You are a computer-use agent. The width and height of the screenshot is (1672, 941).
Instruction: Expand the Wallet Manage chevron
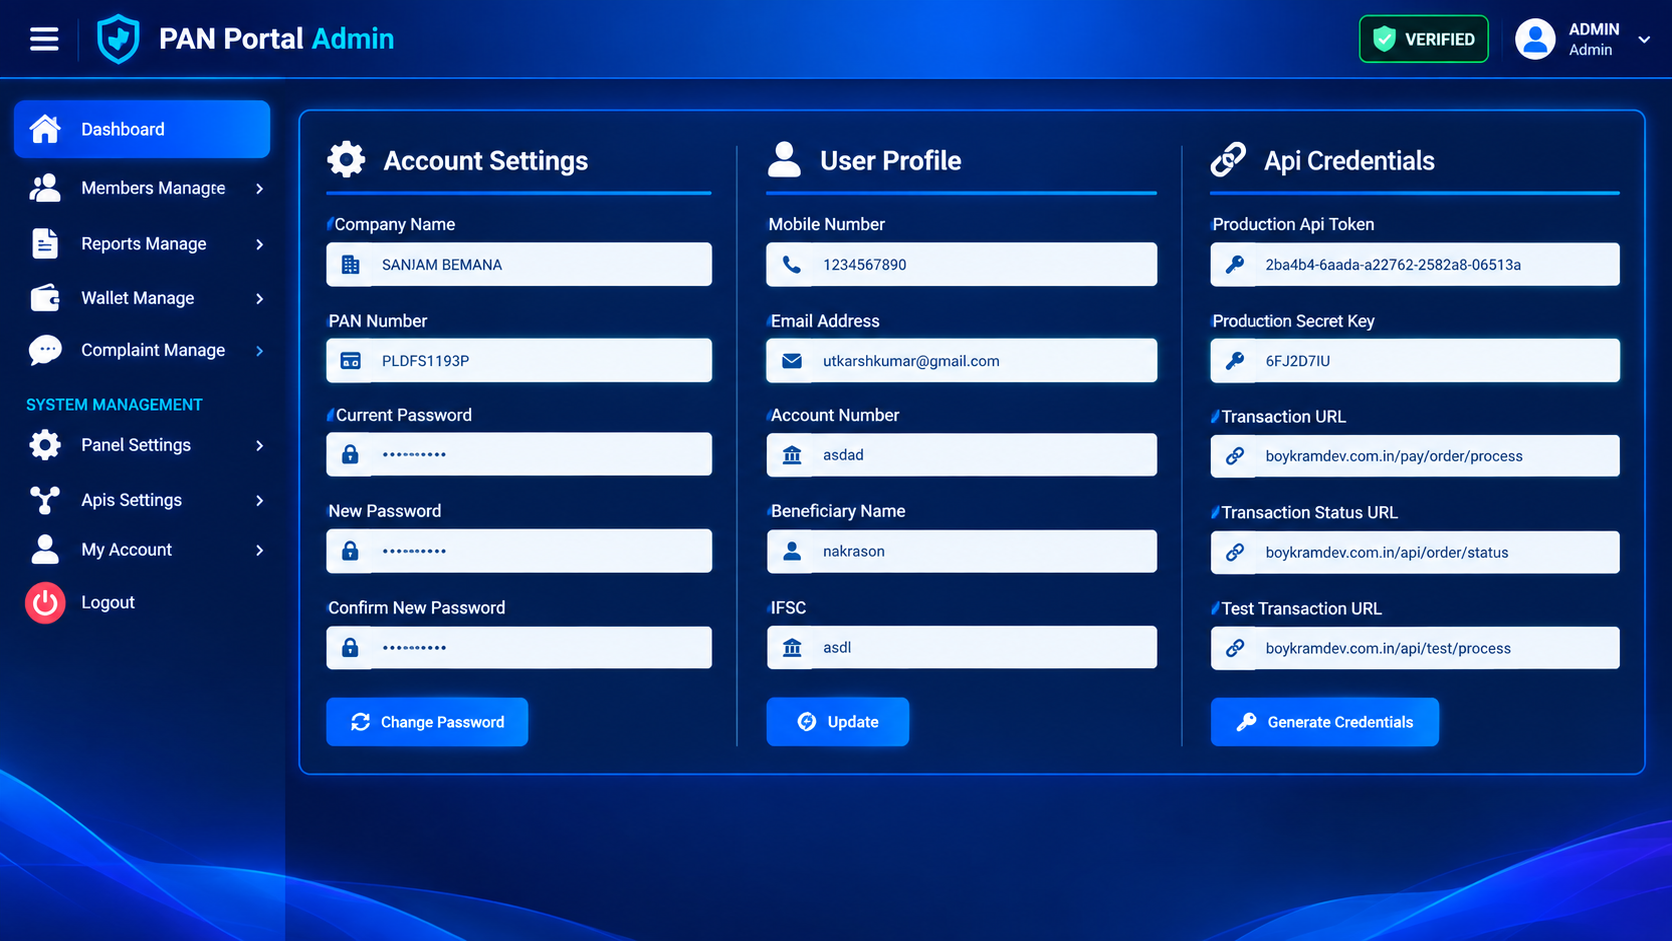click(x=259, y=298)
